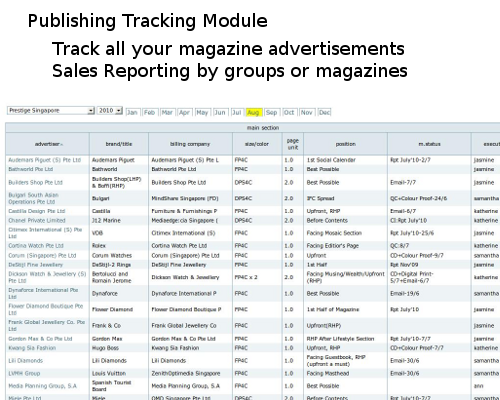Open LVMH Group advertiser link
500x400 pixels.
tap(24, 373)
